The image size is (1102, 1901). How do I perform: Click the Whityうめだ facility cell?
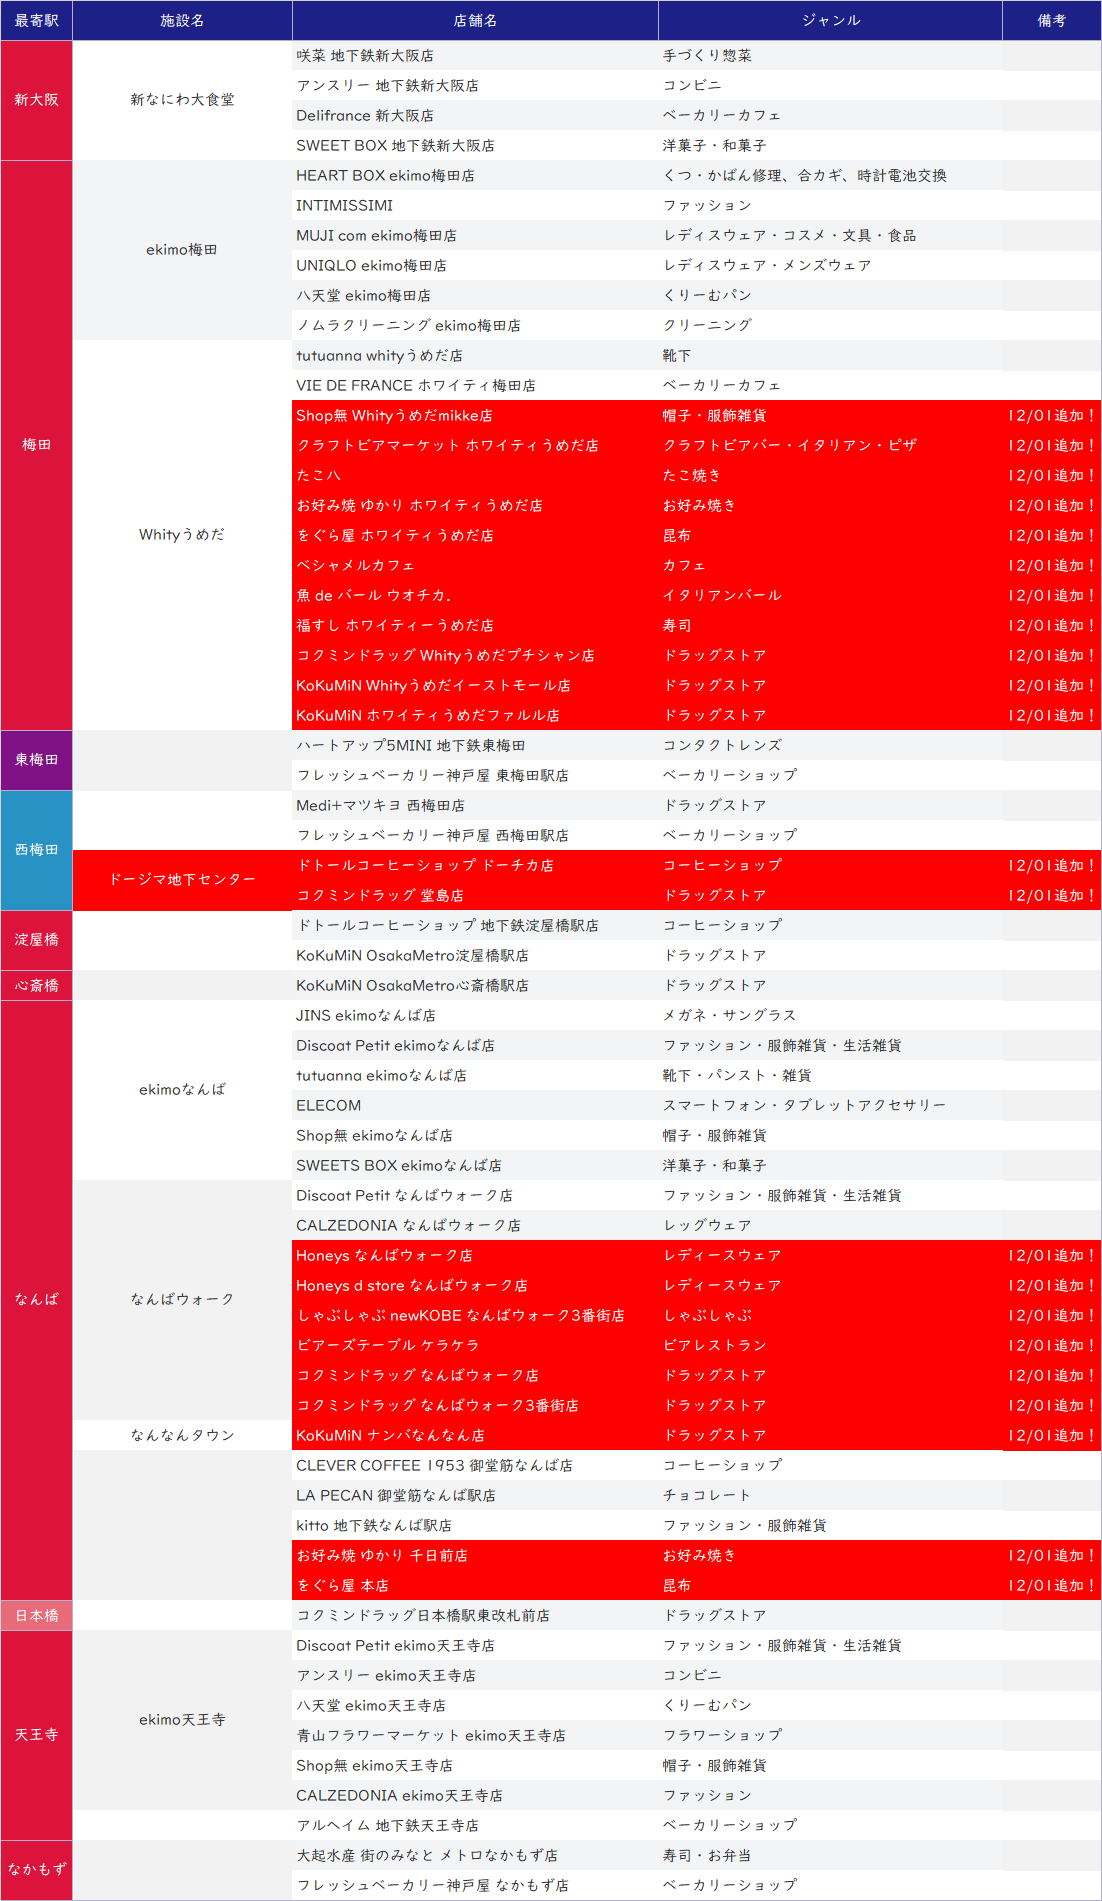pyautogui.click(x=182, y=535)
